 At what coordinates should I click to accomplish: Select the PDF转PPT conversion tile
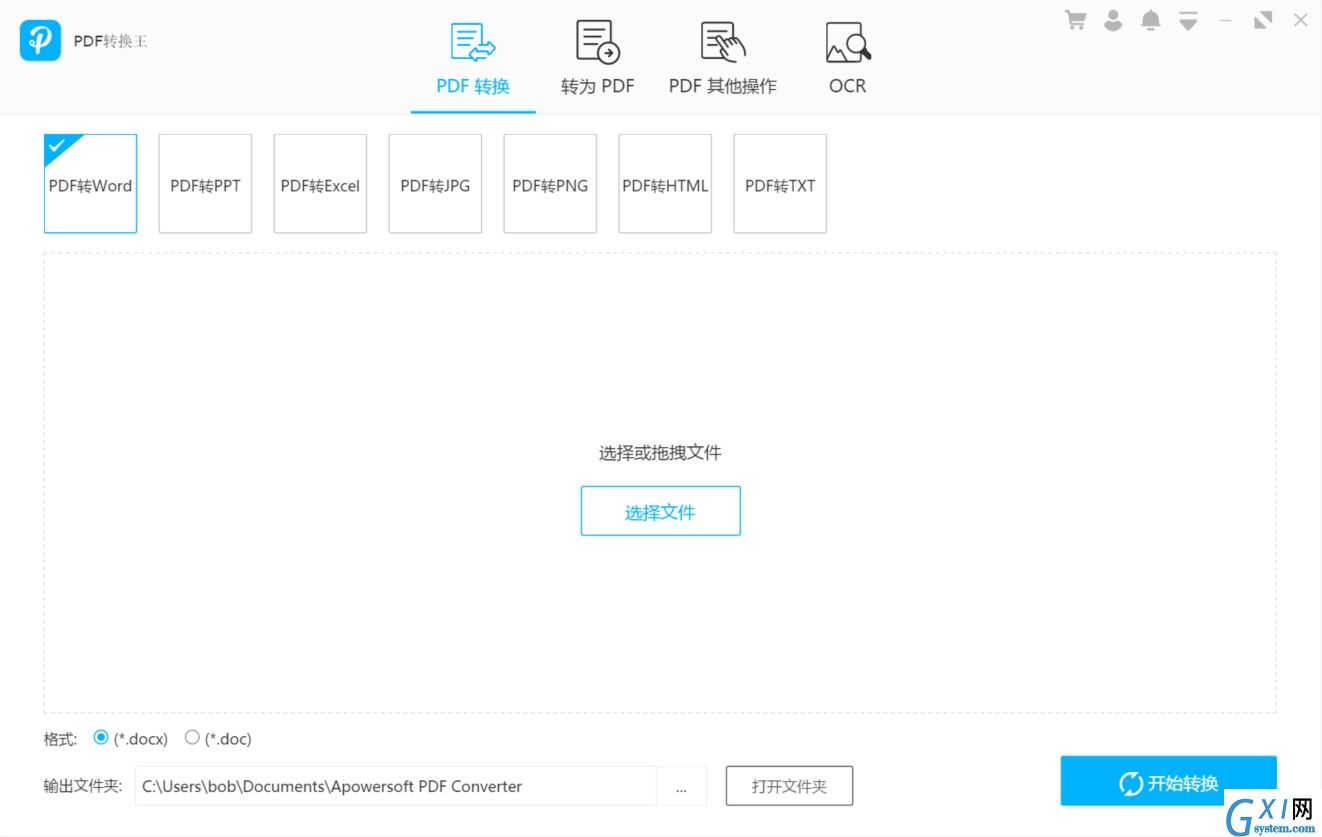[x=205, y=184]
